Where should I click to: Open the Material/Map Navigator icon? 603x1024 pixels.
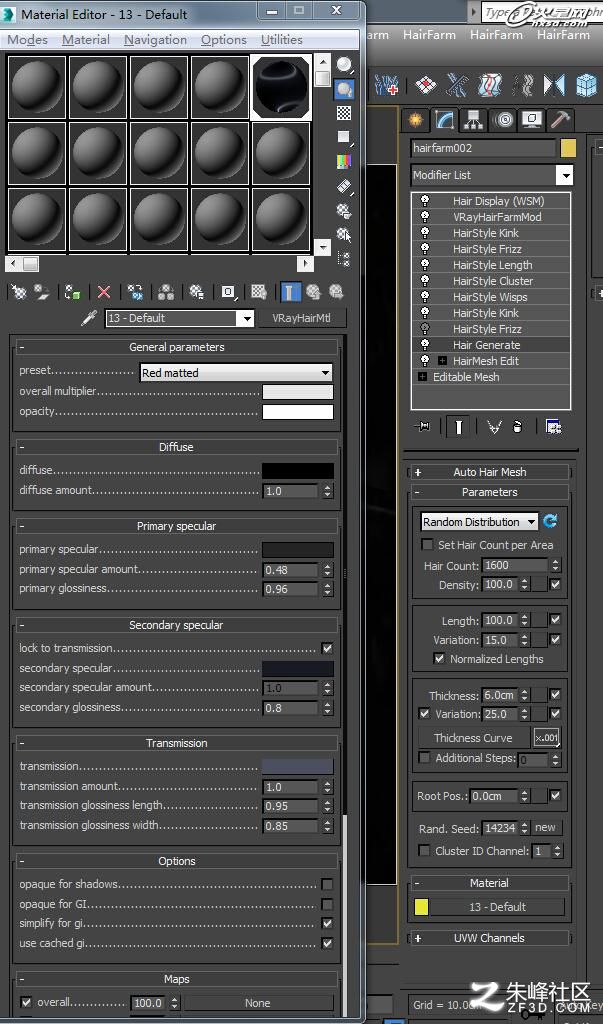(344, 259)
